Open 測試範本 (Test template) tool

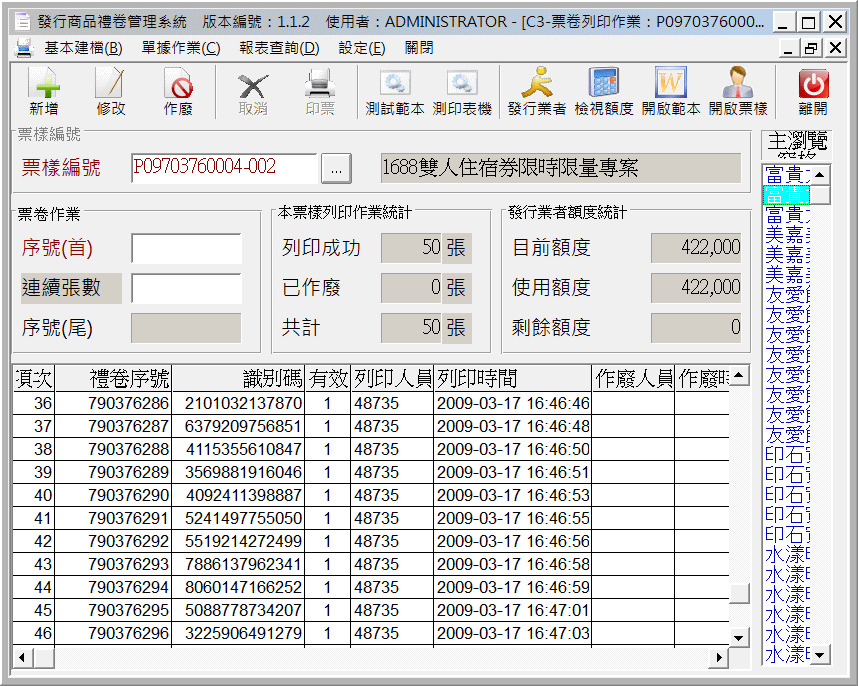point(395,91)
